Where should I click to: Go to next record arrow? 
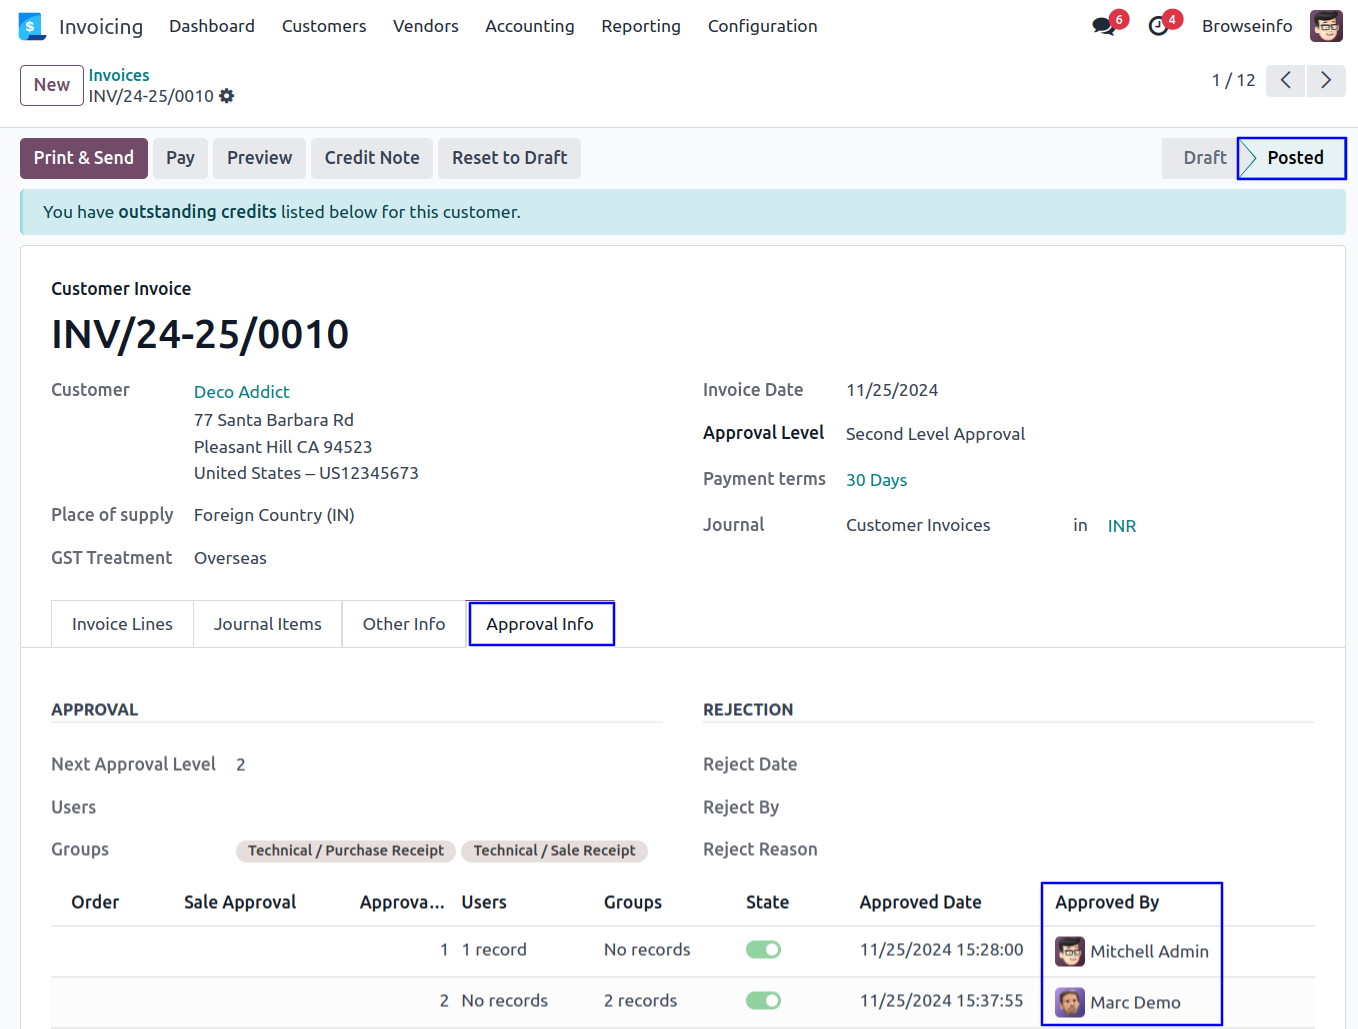(1325, 80)
